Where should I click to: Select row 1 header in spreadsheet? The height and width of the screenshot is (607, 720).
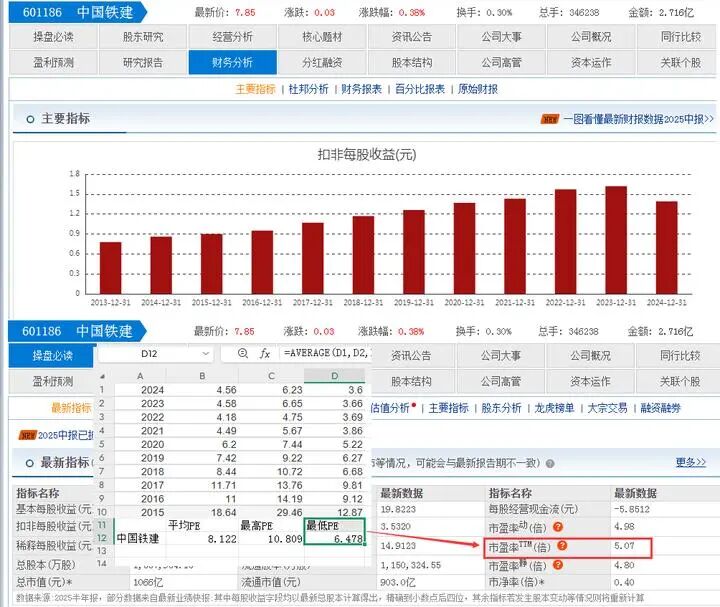click(x=102, y=390)
